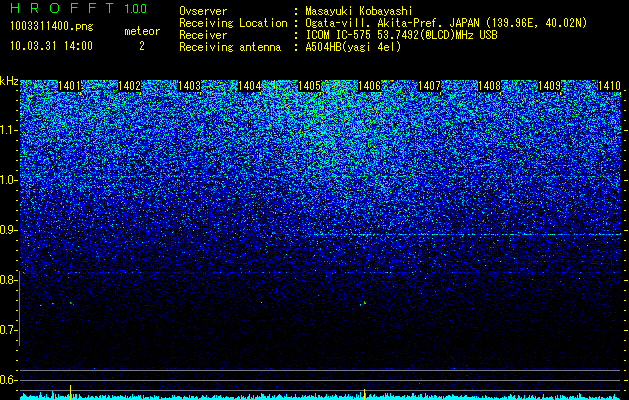The image size is (629, 400).
Task: Click the meteor label
Action: coord(142,31)
